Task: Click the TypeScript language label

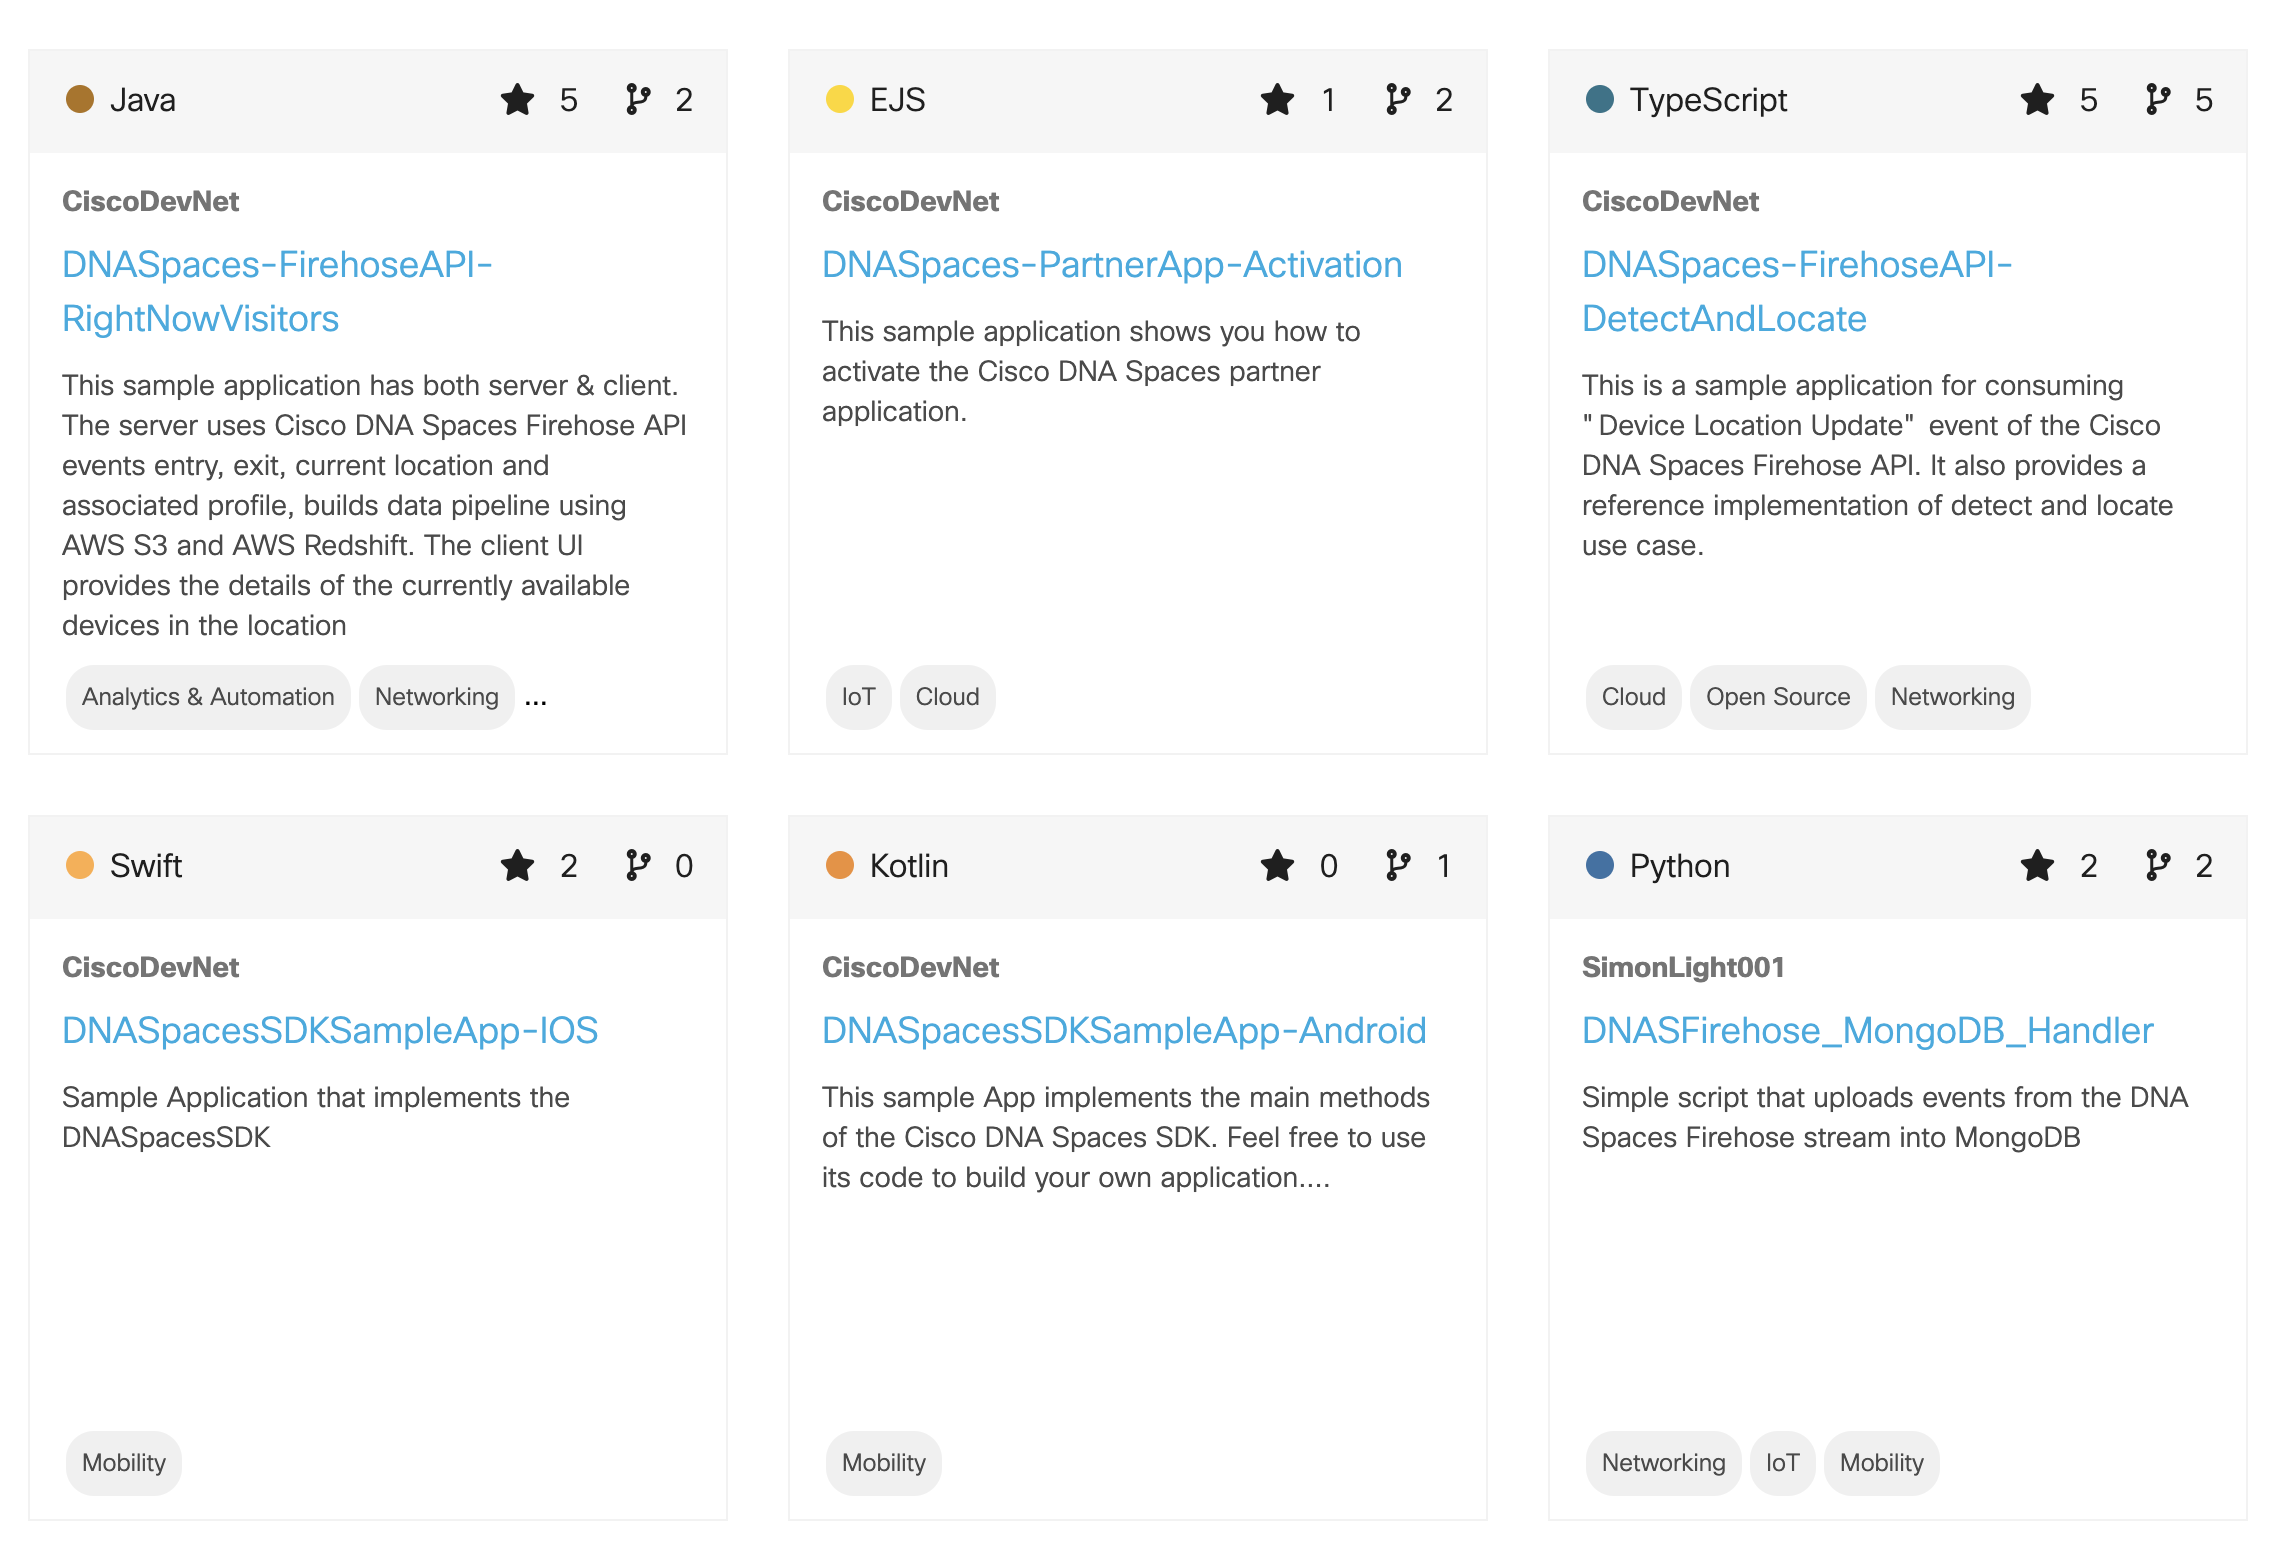Action: tap(1708, 100)
